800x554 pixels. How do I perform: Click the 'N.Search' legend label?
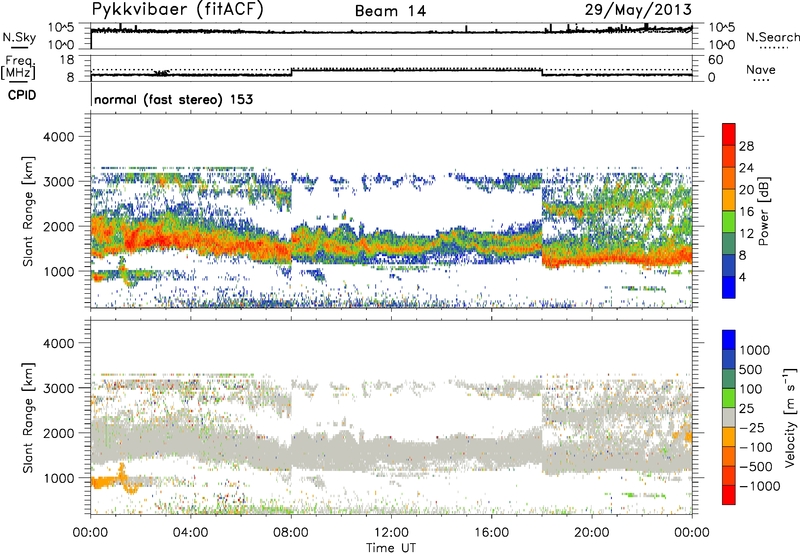point(772,37)
